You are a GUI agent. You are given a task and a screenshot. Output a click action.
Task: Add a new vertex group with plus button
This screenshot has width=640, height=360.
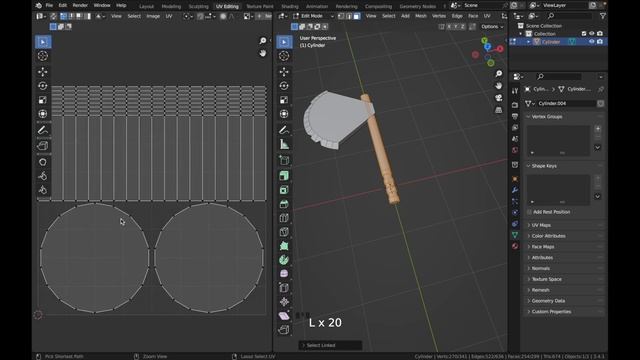[x=598, y=129]
